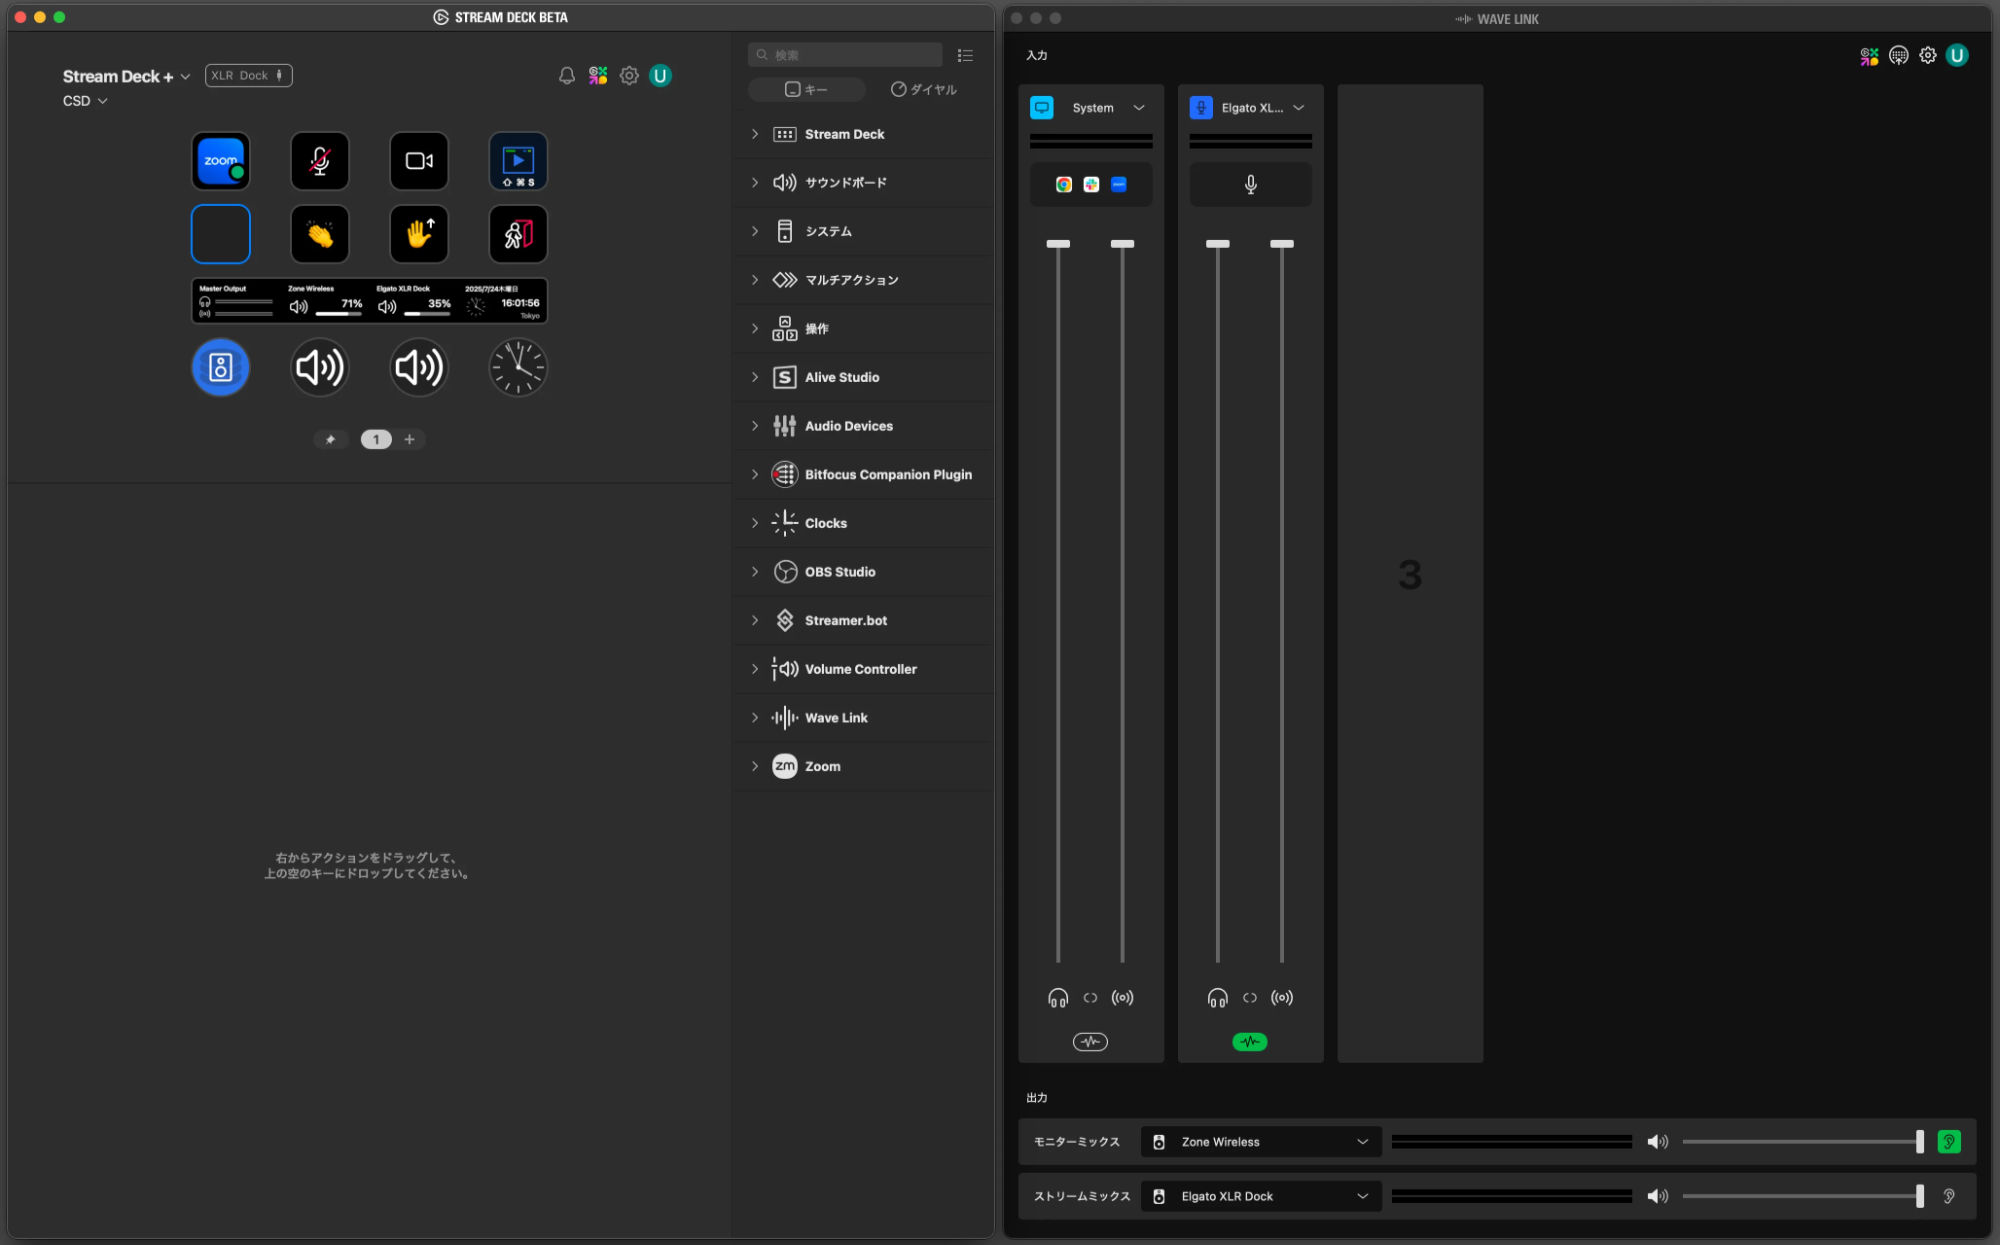Switch to the ダイヤル tab
2000x1245 pixels.
pyautogui.click(x=924, y=90)
